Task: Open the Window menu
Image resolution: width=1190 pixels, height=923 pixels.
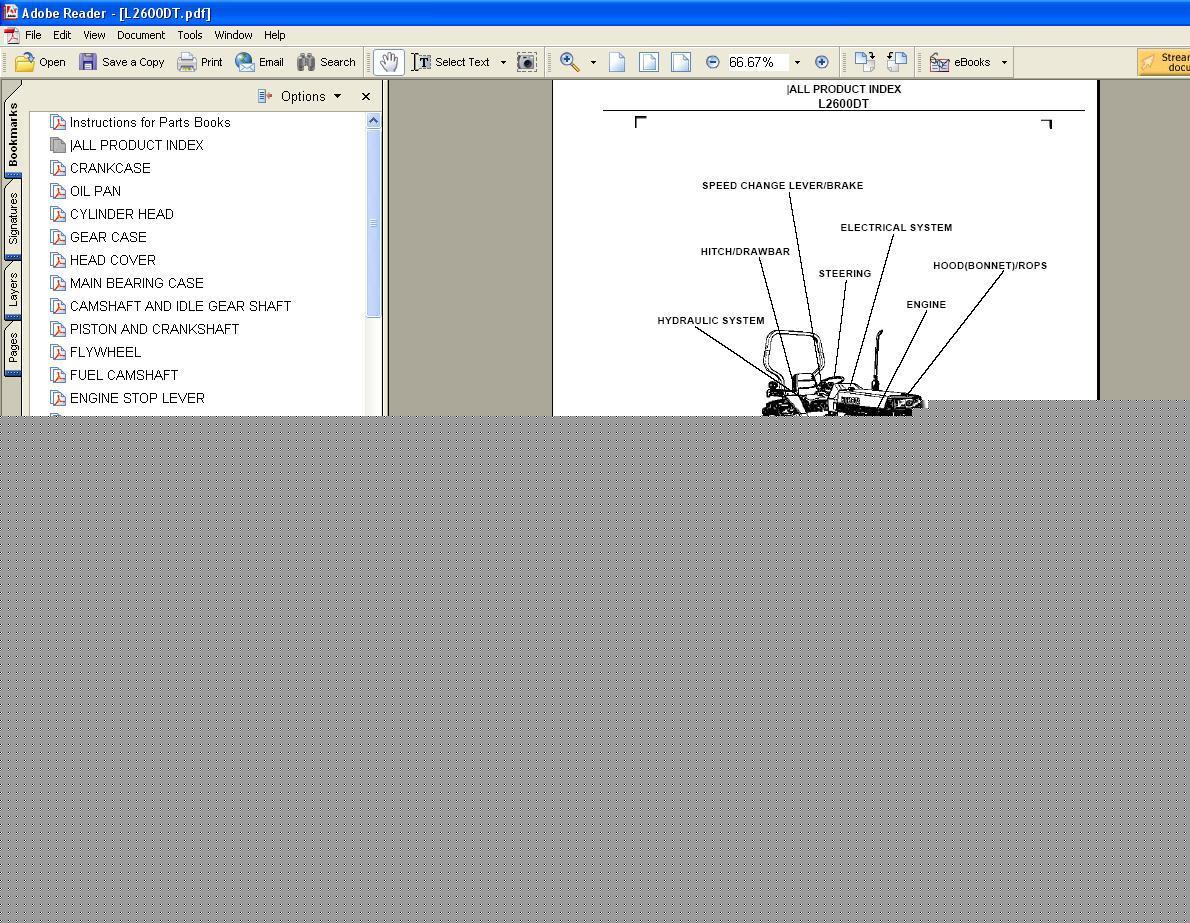Action: point(233,35)
